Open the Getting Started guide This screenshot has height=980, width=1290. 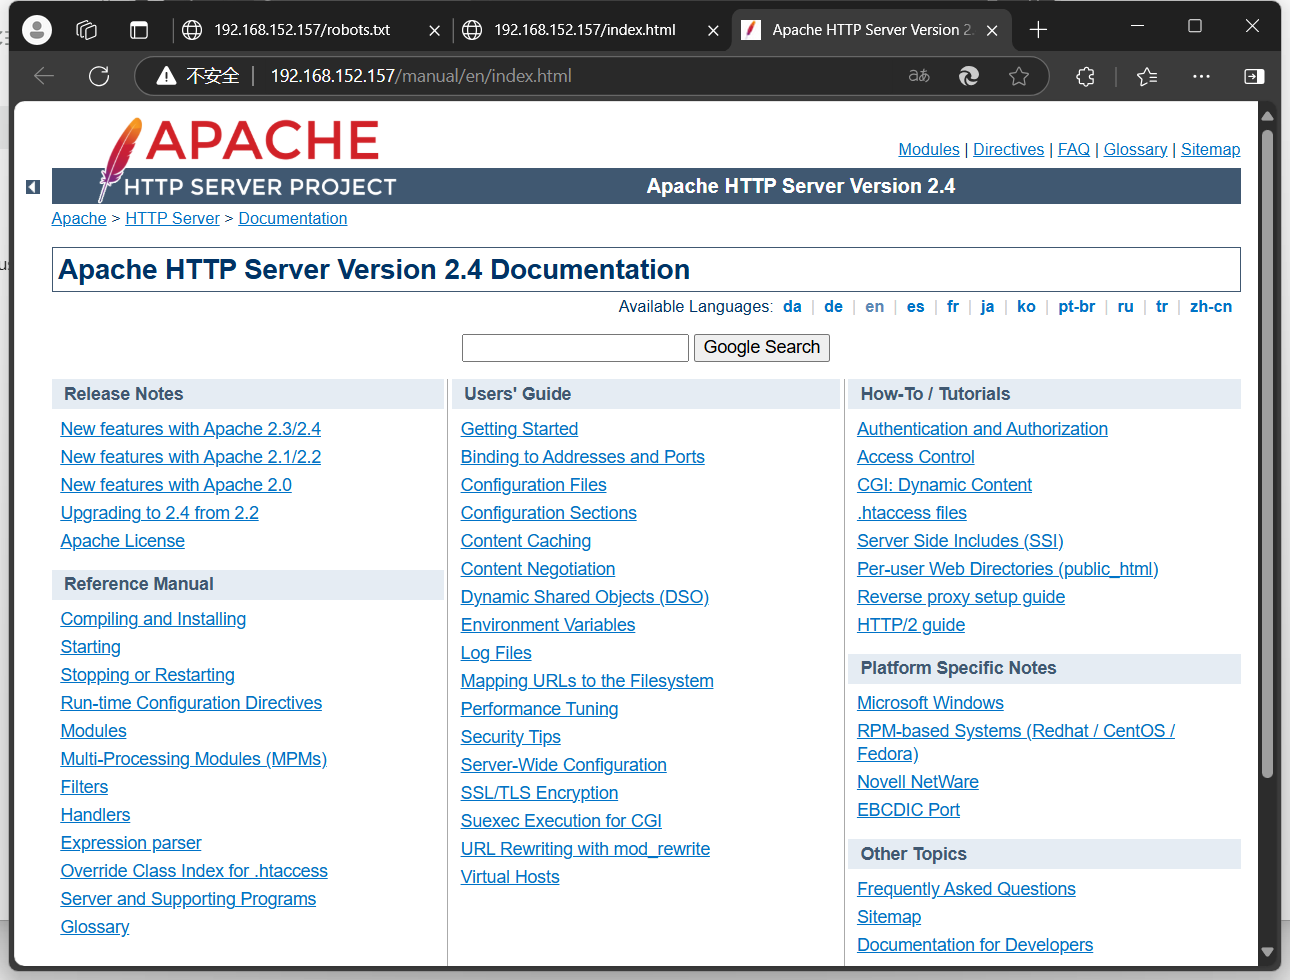pos(519,429)
